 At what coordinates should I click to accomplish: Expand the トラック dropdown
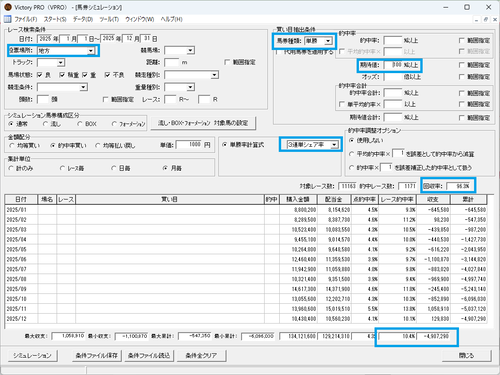pos(60,62)
